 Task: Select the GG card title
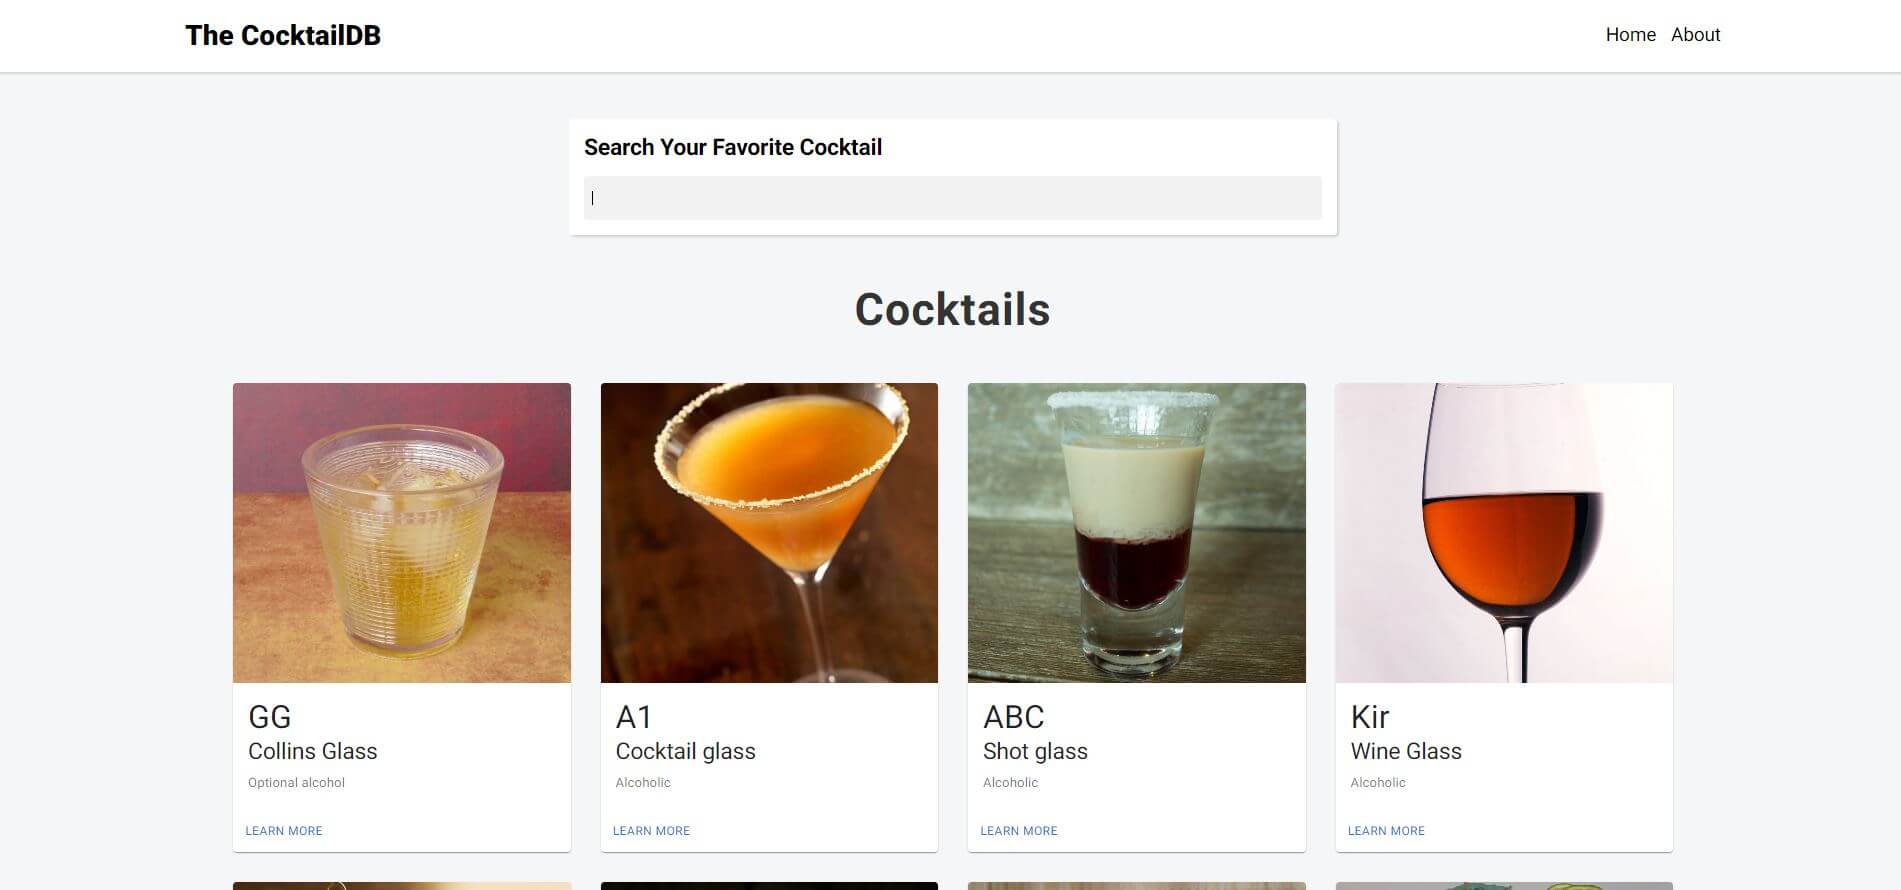click(x=270, y=717)
